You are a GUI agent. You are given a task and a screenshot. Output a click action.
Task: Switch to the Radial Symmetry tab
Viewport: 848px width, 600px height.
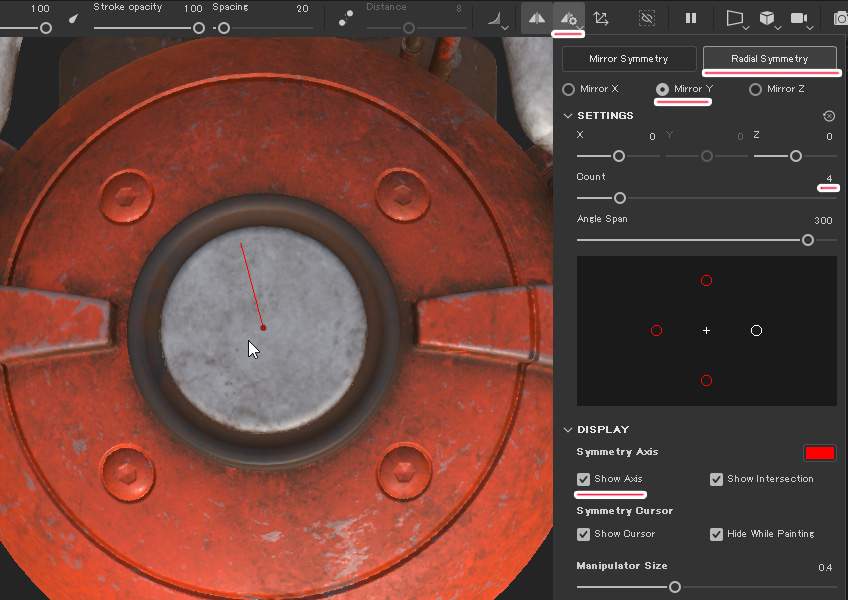(769, 59)
